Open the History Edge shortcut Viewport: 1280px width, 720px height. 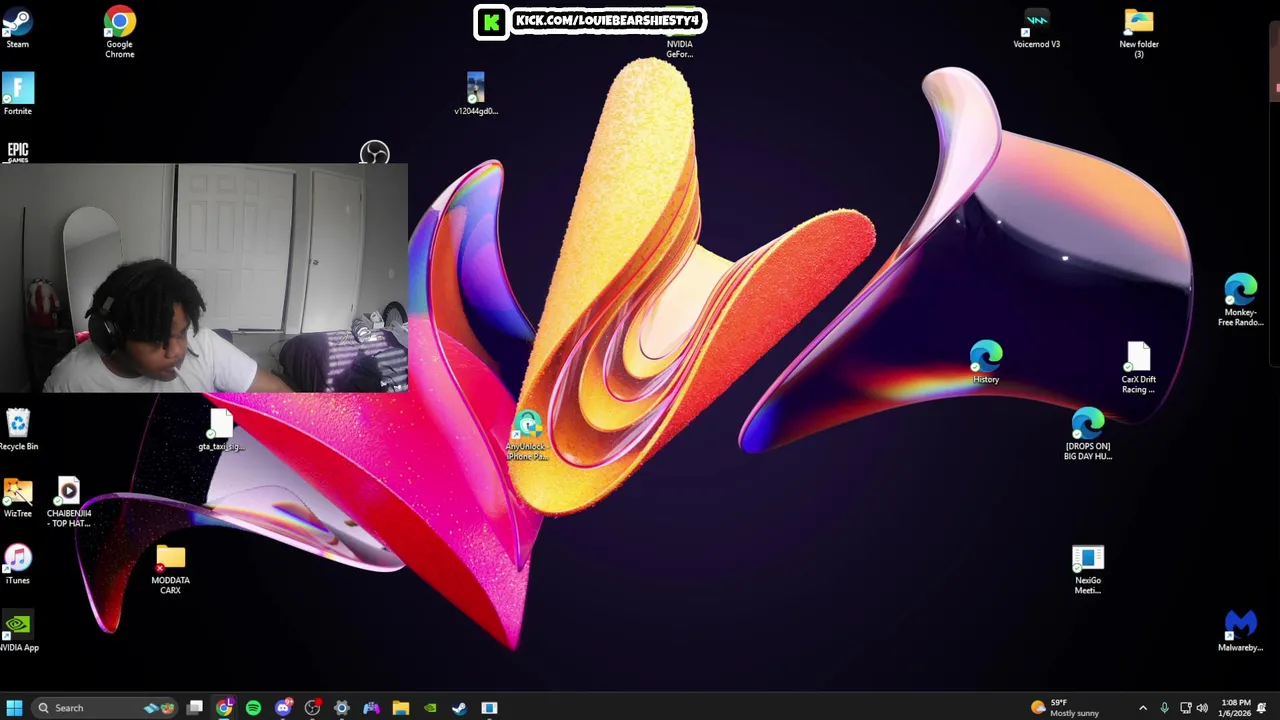coord(985,363)
